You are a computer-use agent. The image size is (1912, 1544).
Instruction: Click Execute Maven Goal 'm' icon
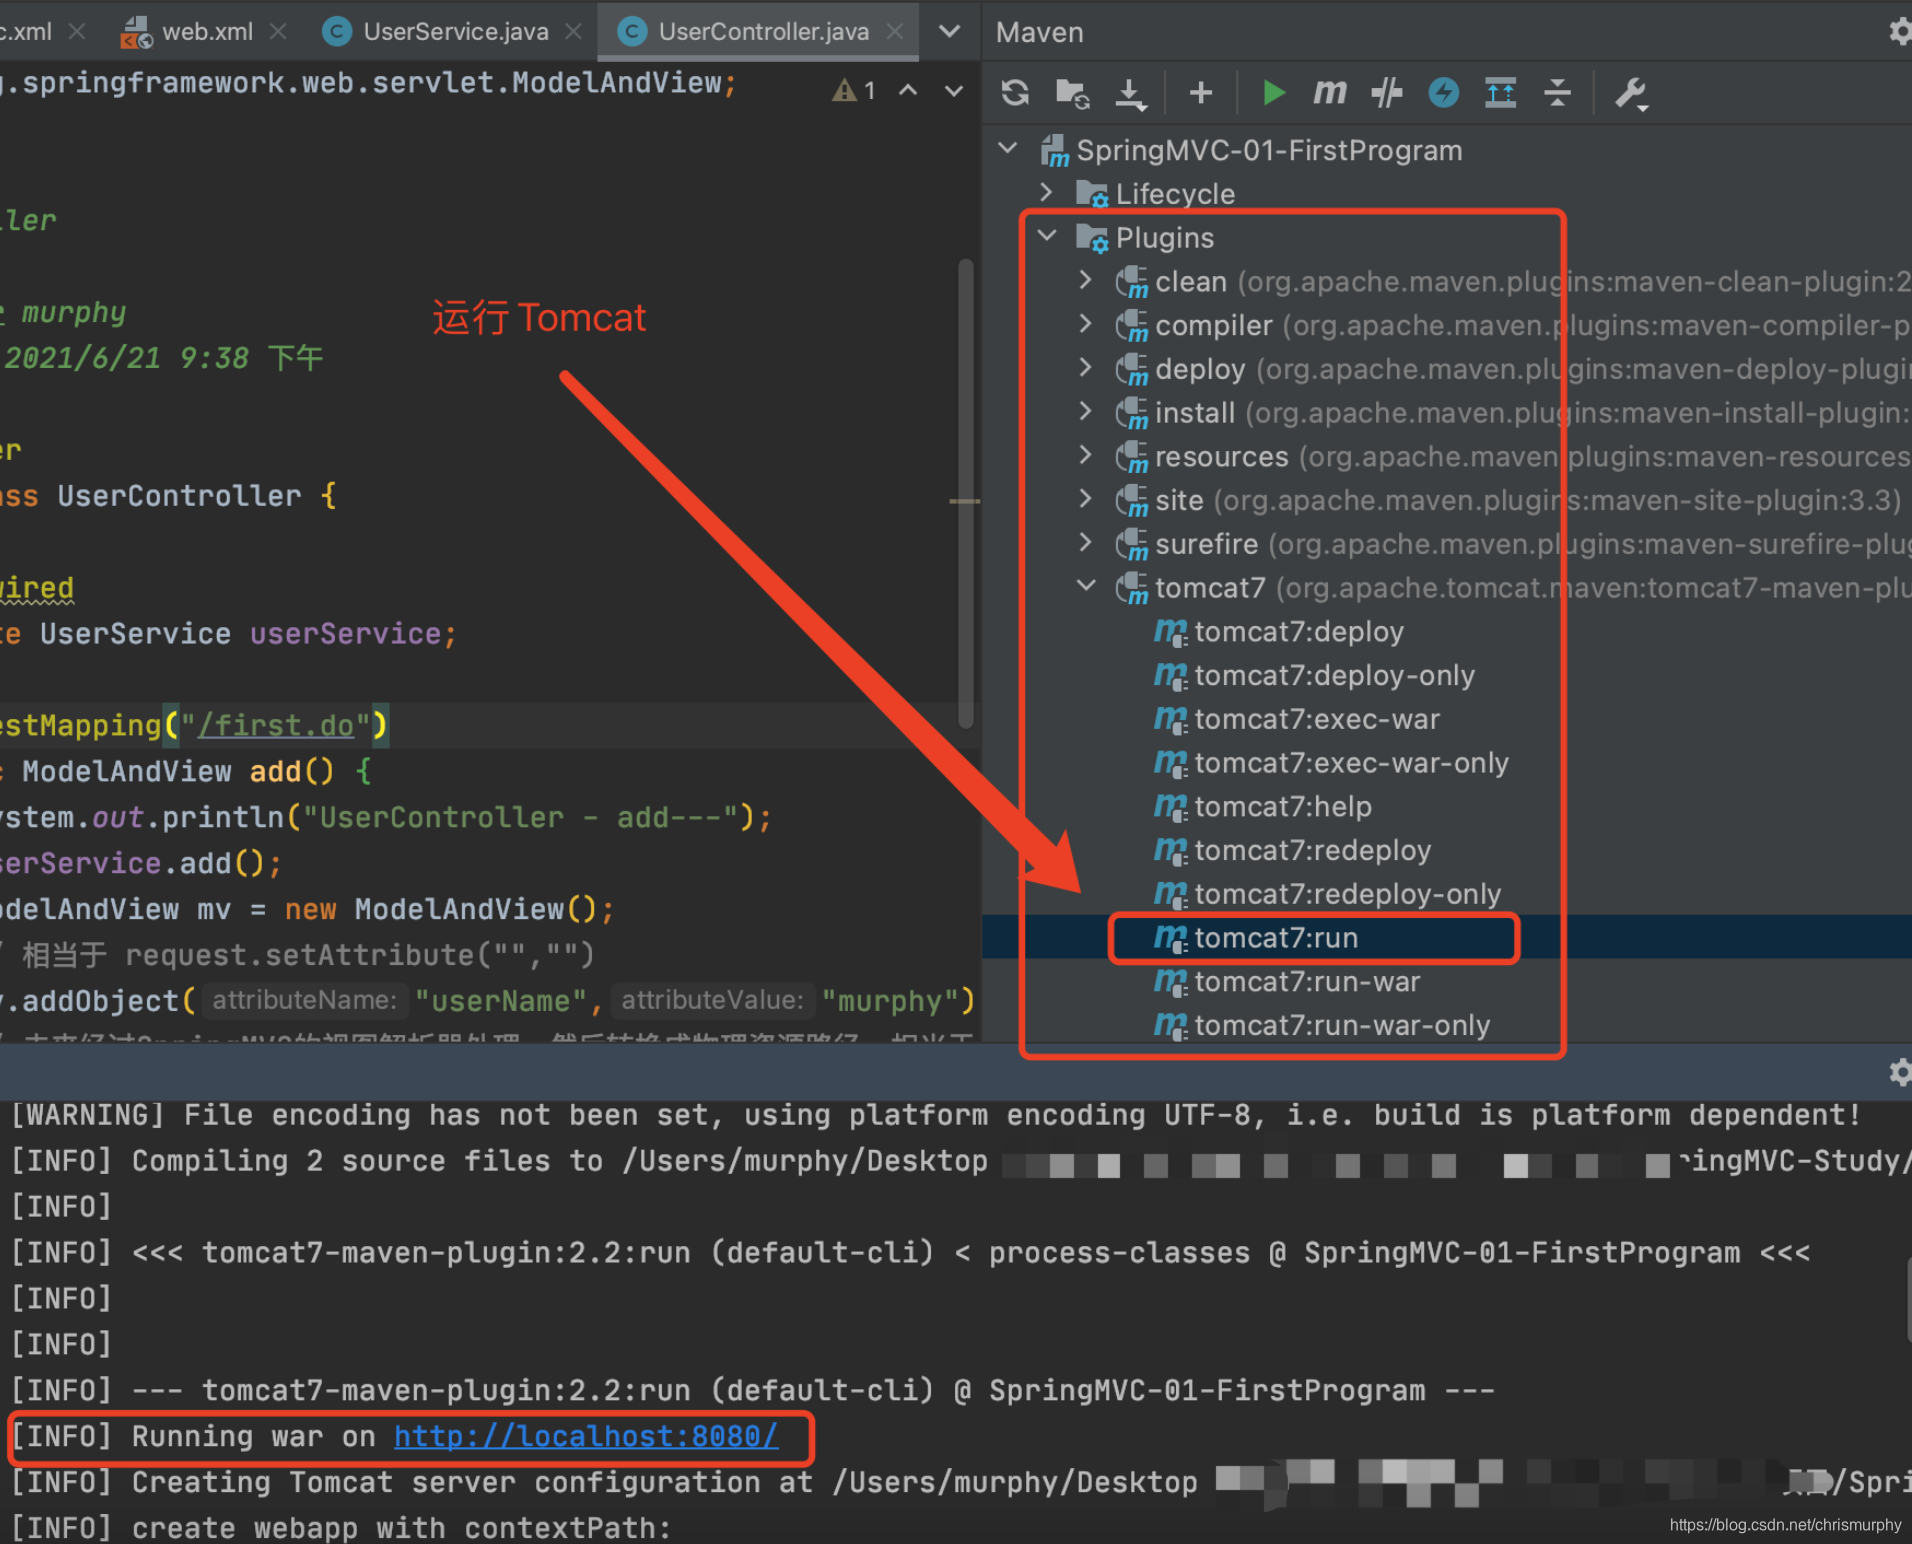click(x=1329, y=93)
